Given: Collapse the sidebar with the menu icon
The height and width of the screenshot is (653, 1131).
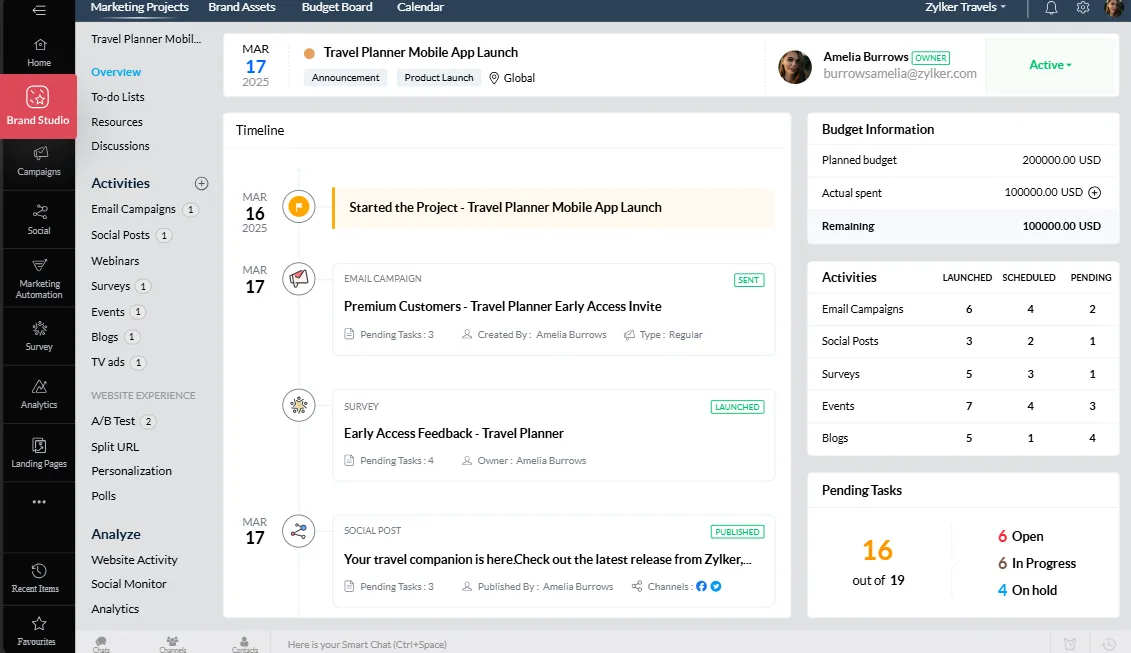Looking at the screenshot, I should (39, 9).
